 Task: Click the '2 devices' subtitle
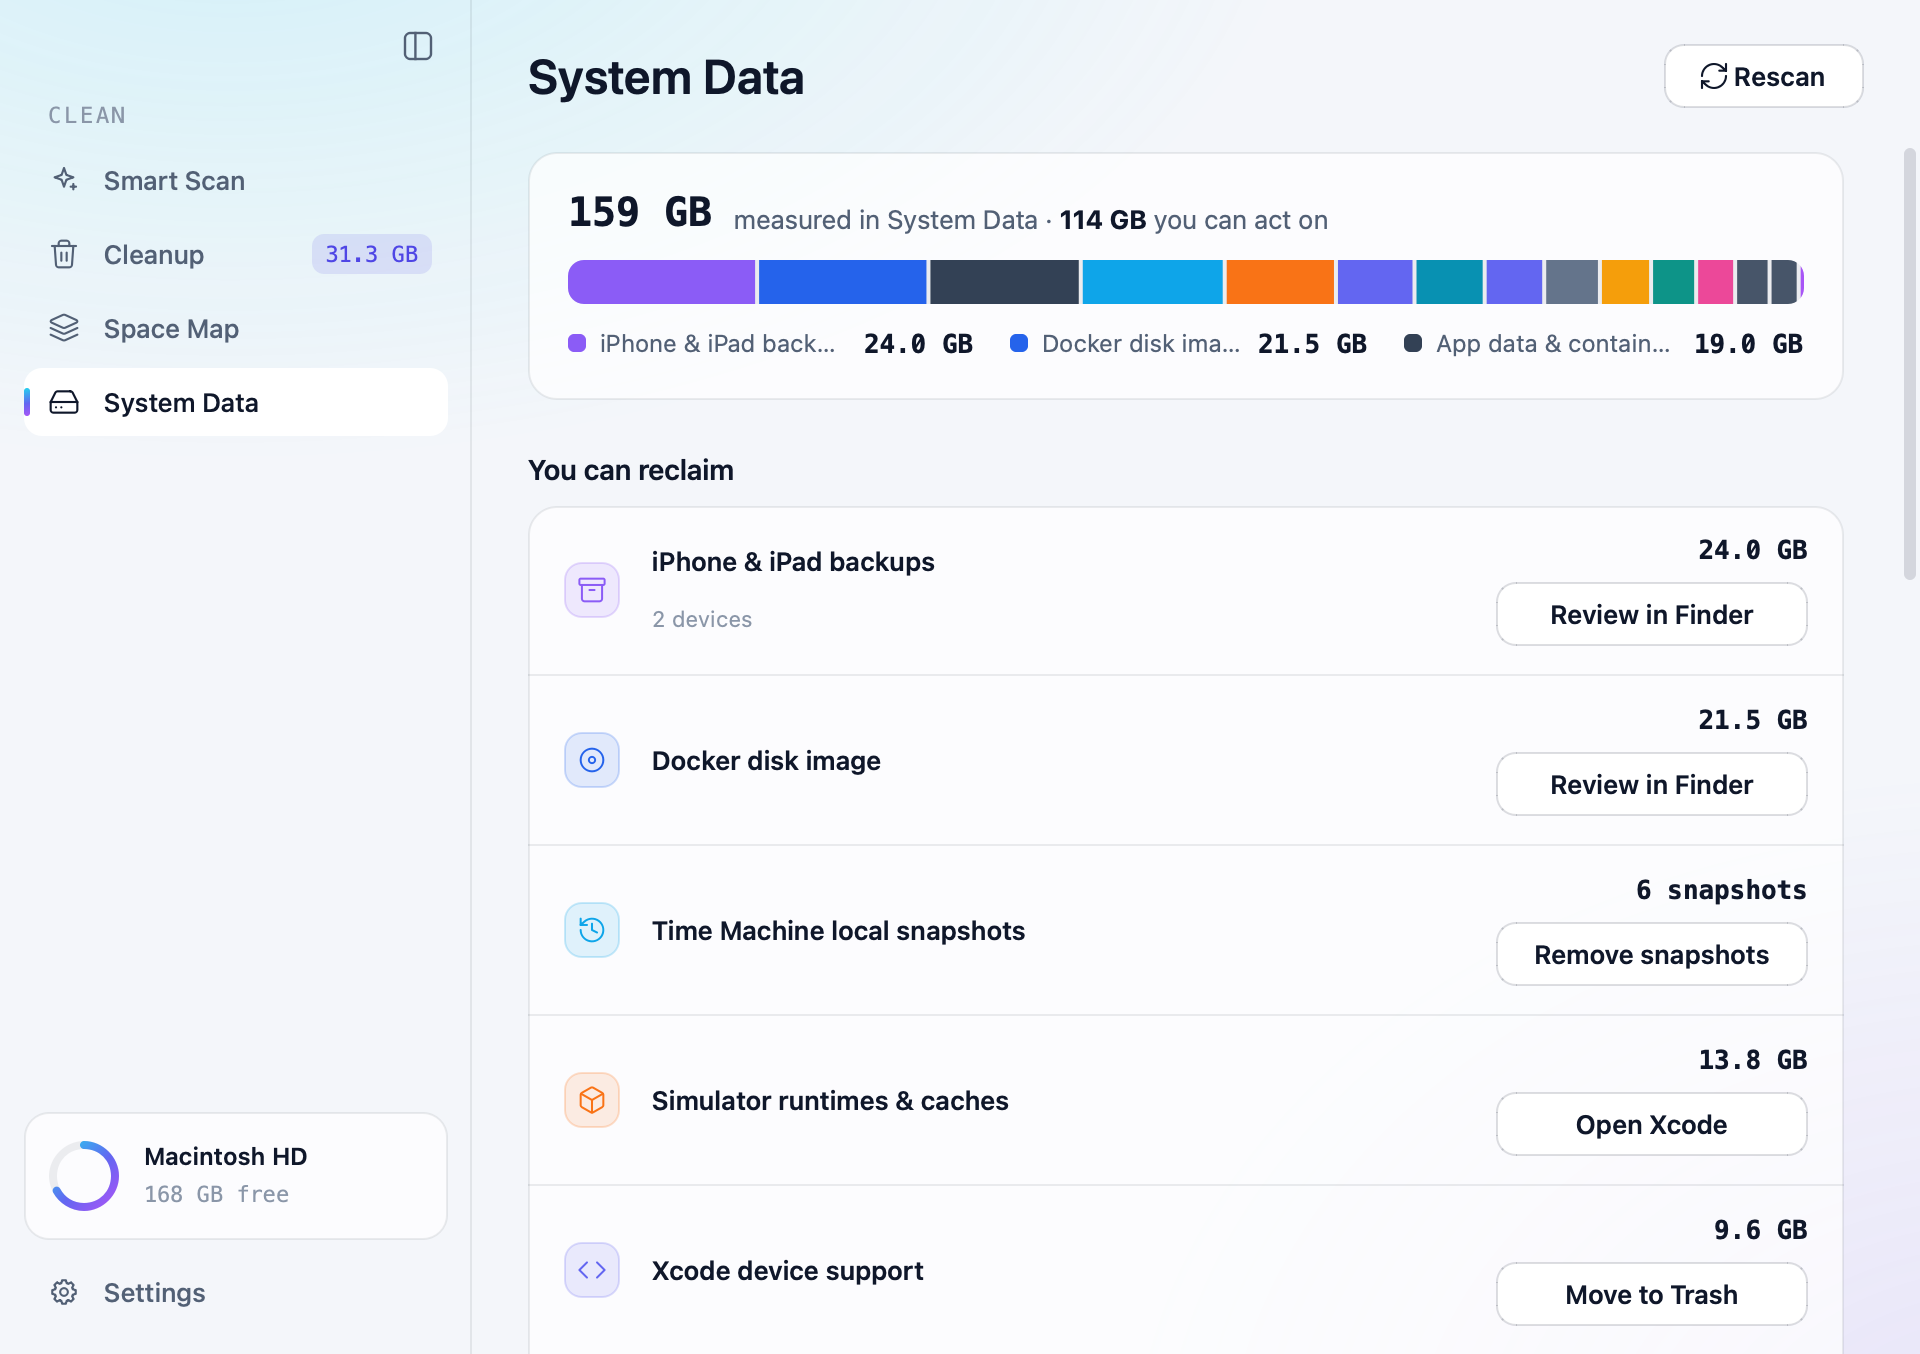point(702,619)
